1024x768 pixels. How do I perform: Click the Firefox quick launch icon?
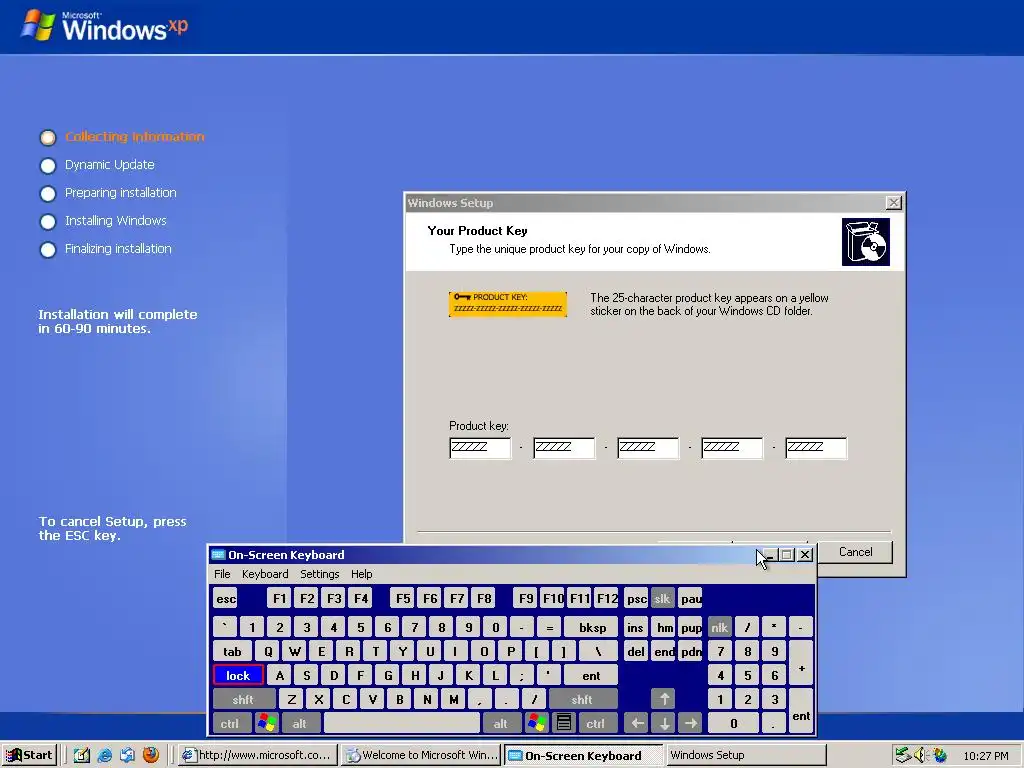[x=151, y=755]
